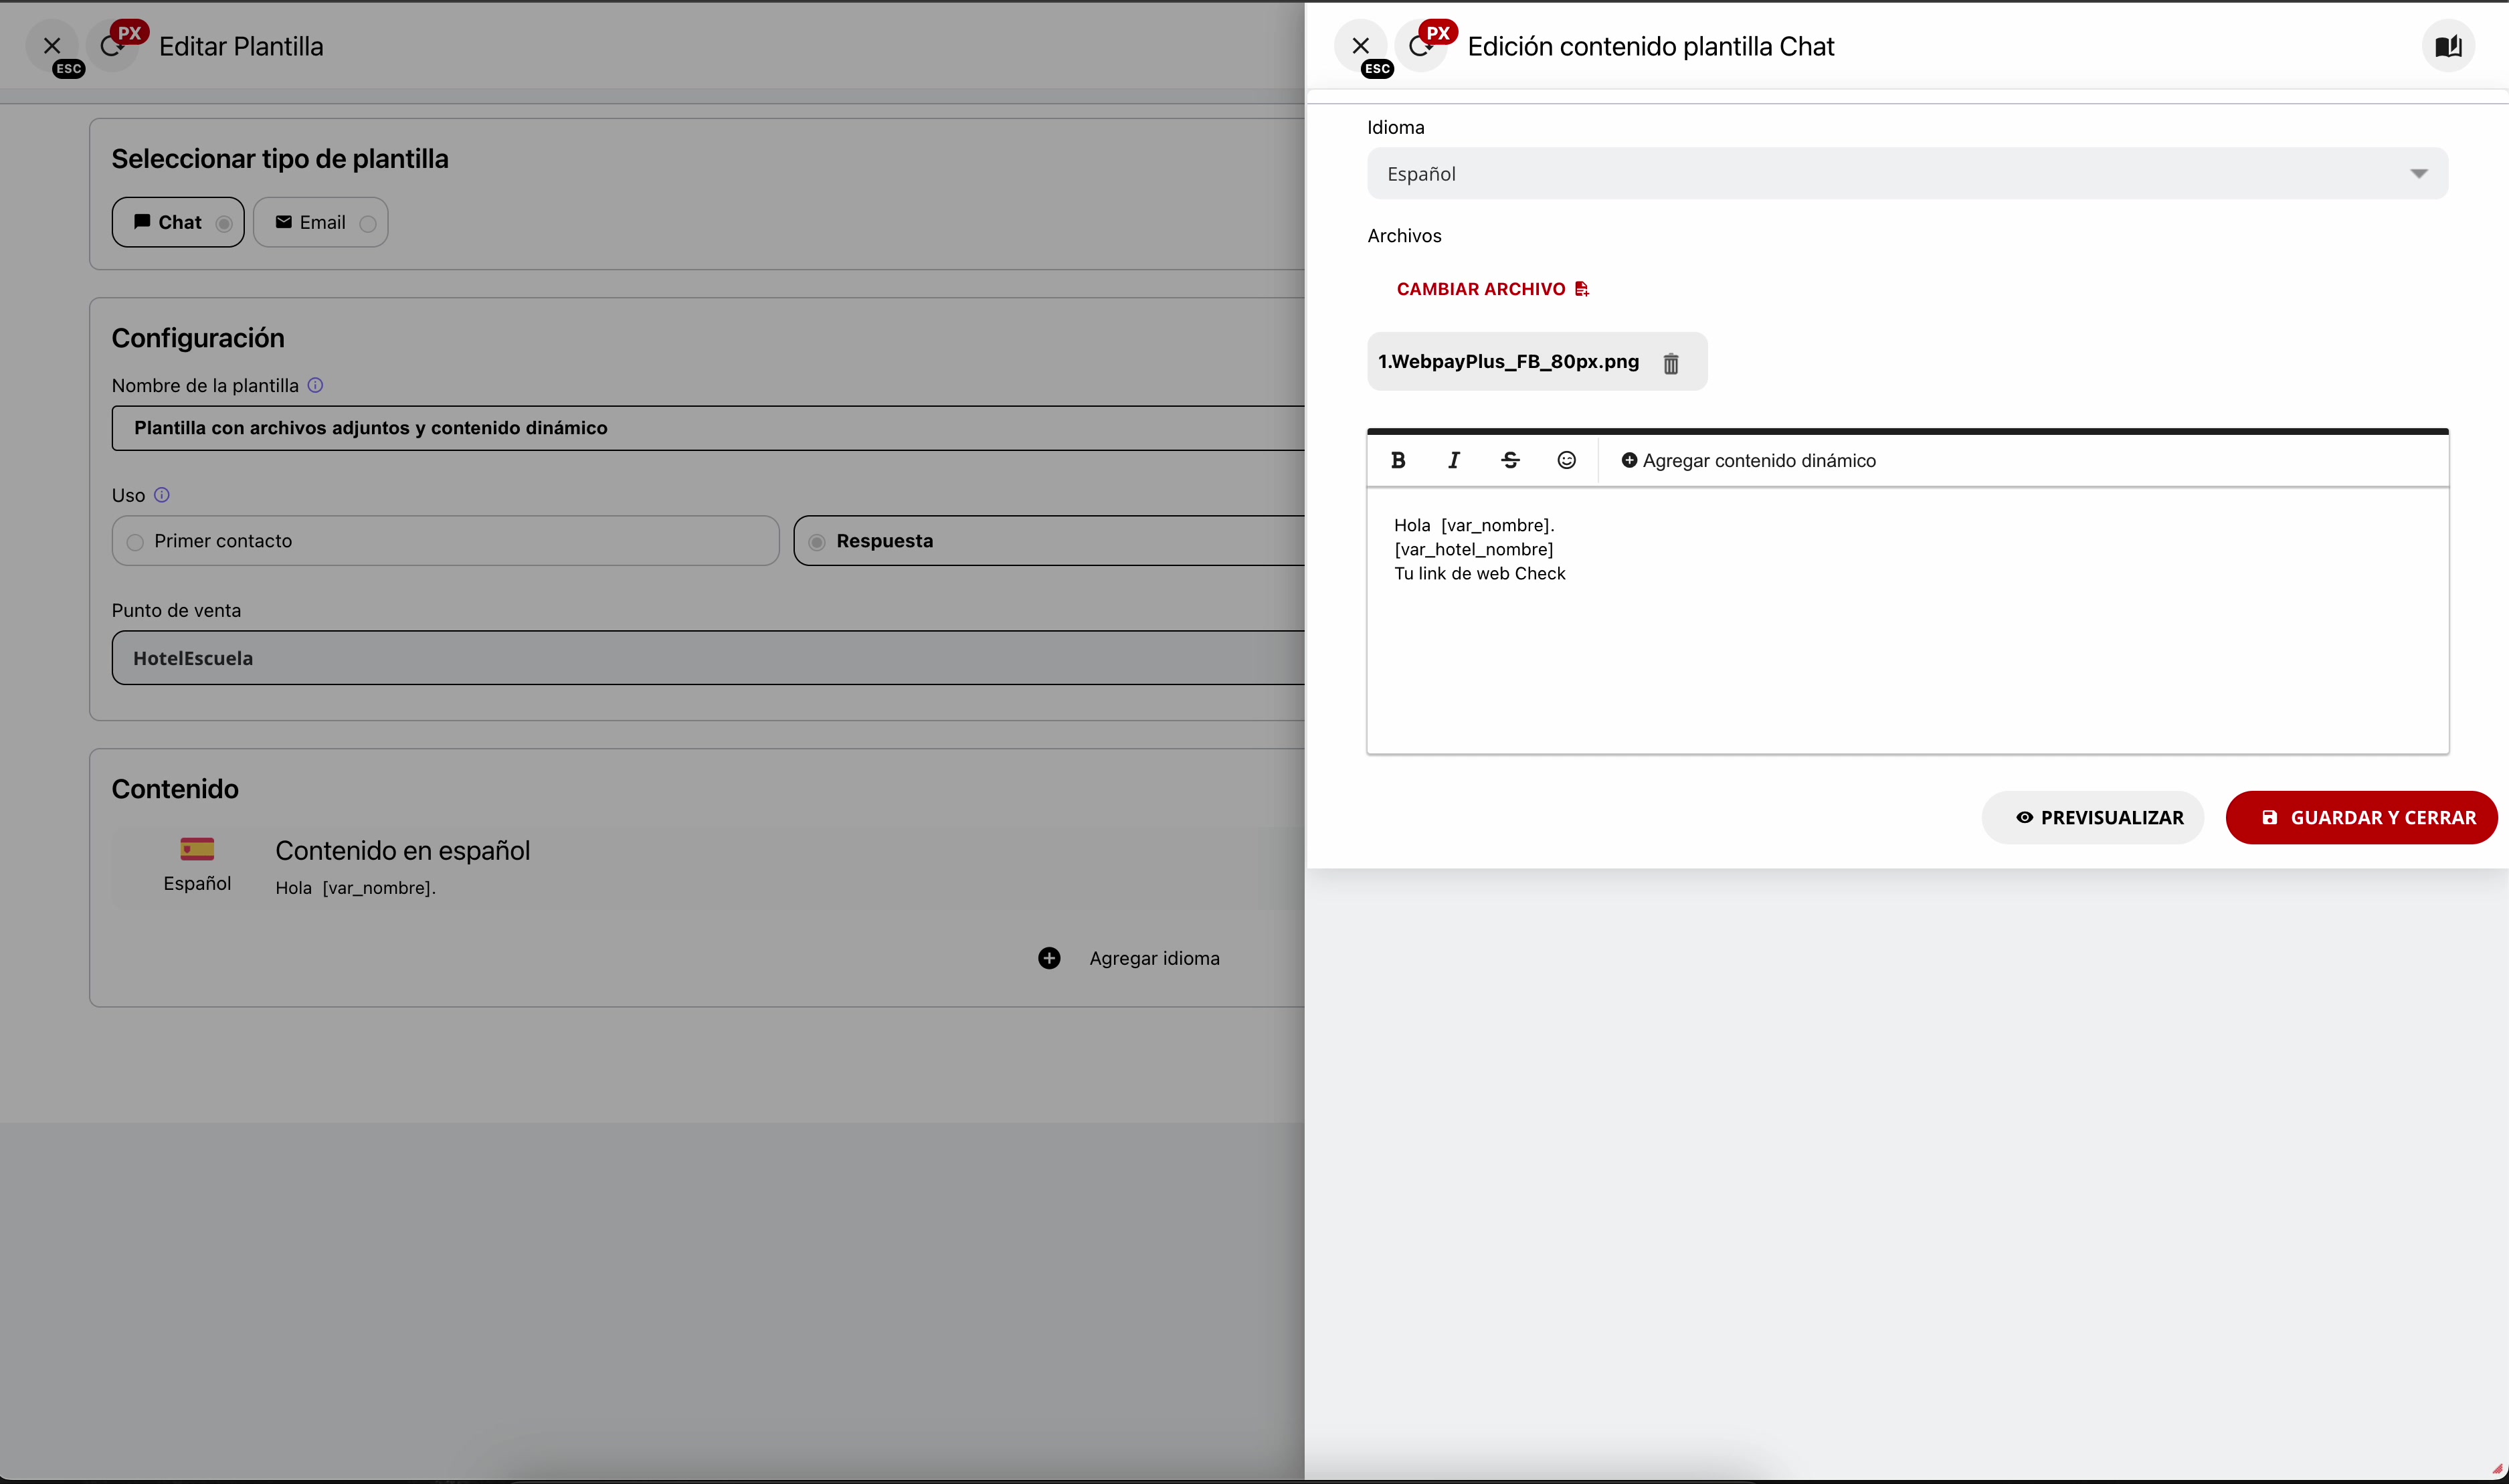
Task: Click the info icon next to Uso
Action: pos(162,495)
